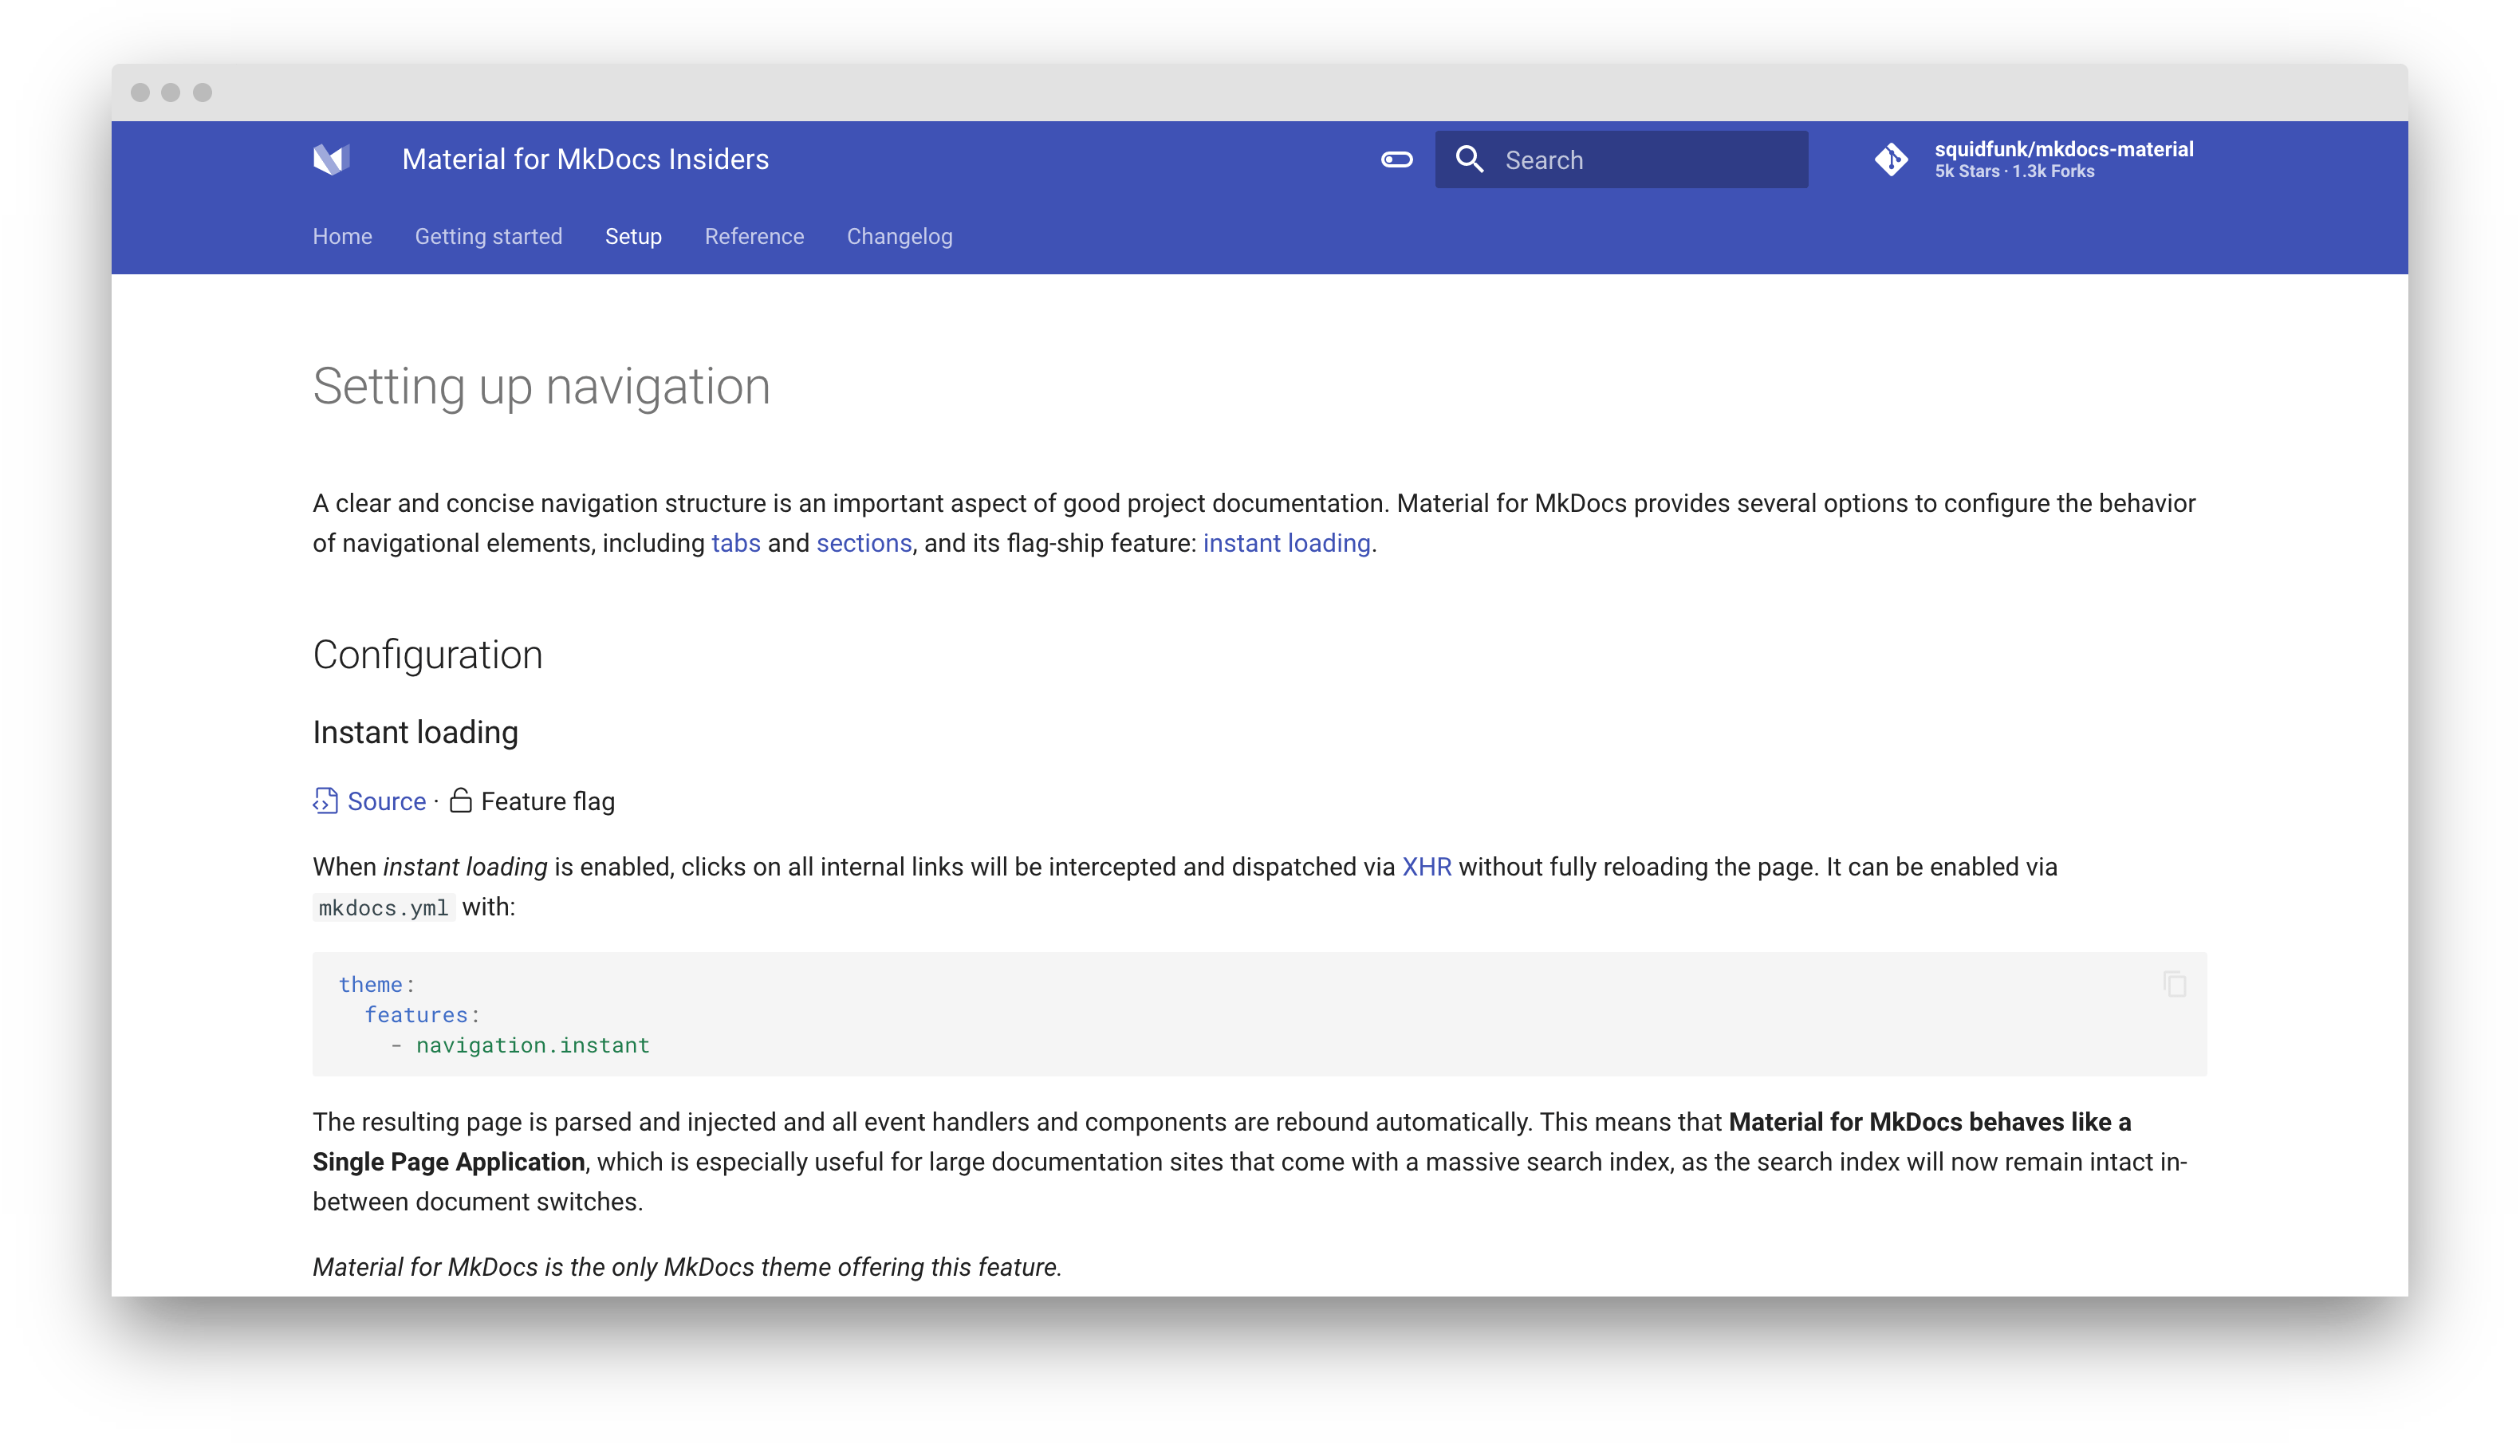Open squidfunk/mkdocs-material repository link
Image resolution: width=2520 pixels, height=1456 pixels.
2063,150
